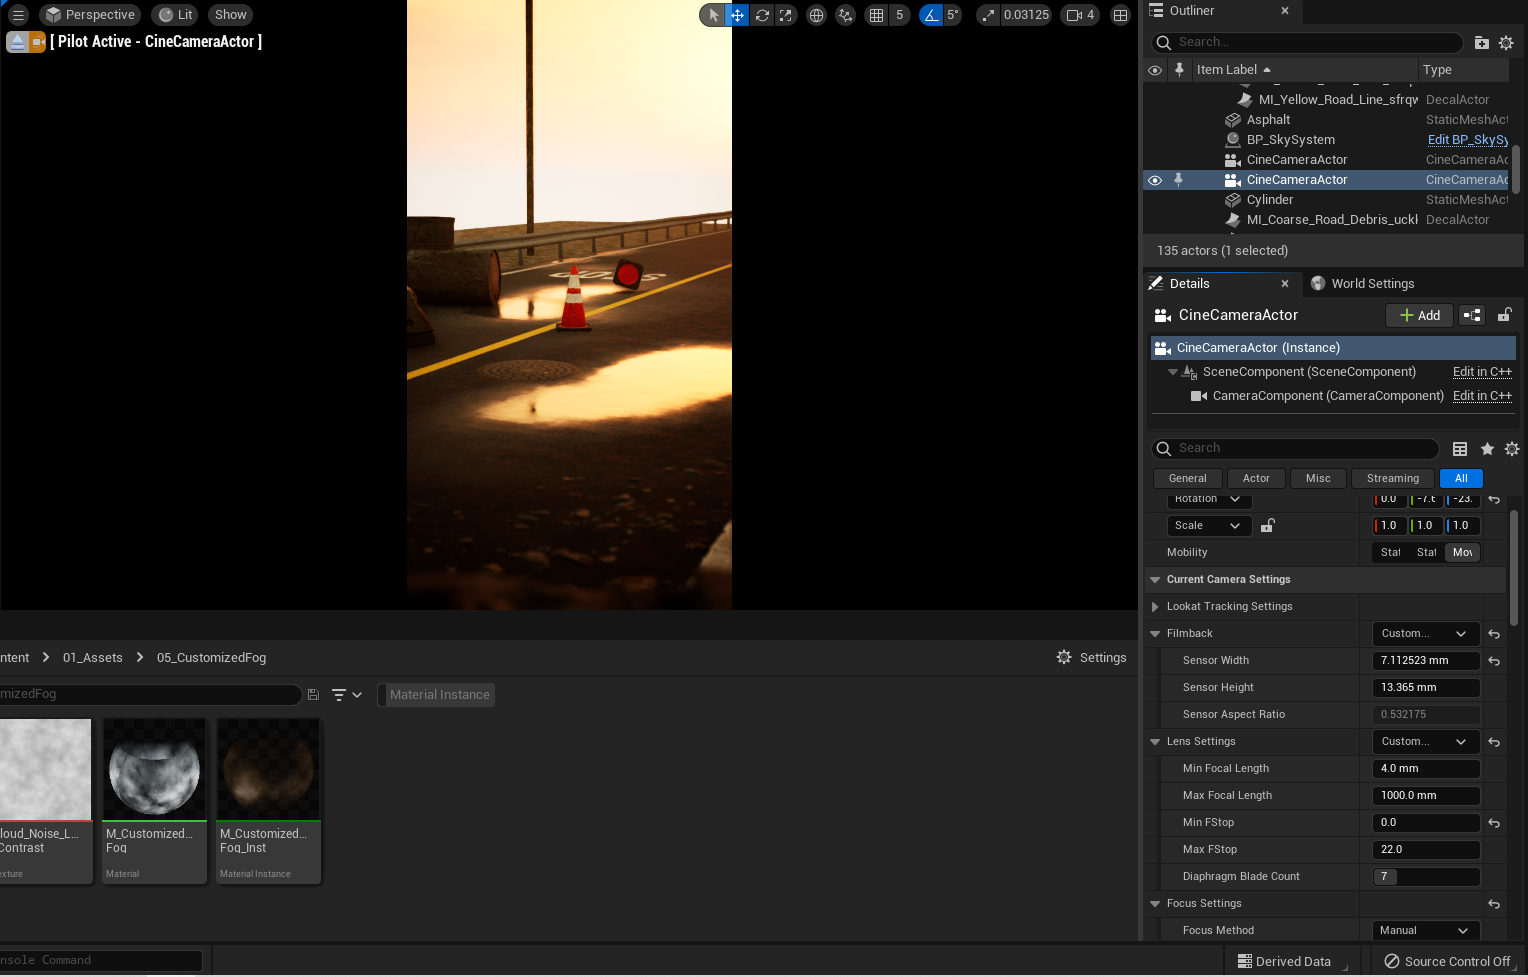Sort Outliner by Item Label column
This screenshot has height=977, width=1528.
click(x=1305, y=70)
